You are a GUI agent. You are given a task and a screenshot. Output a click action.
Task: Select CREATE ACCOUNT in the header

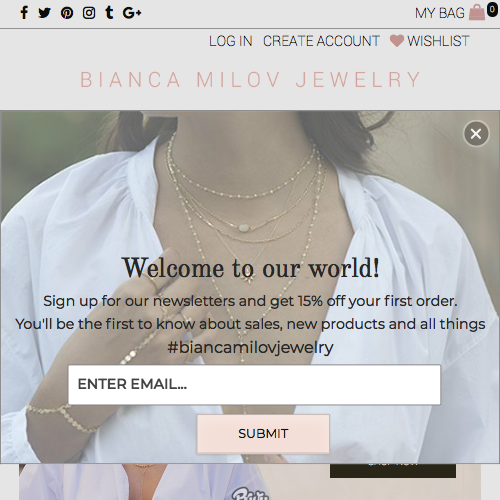pos(321,41)
